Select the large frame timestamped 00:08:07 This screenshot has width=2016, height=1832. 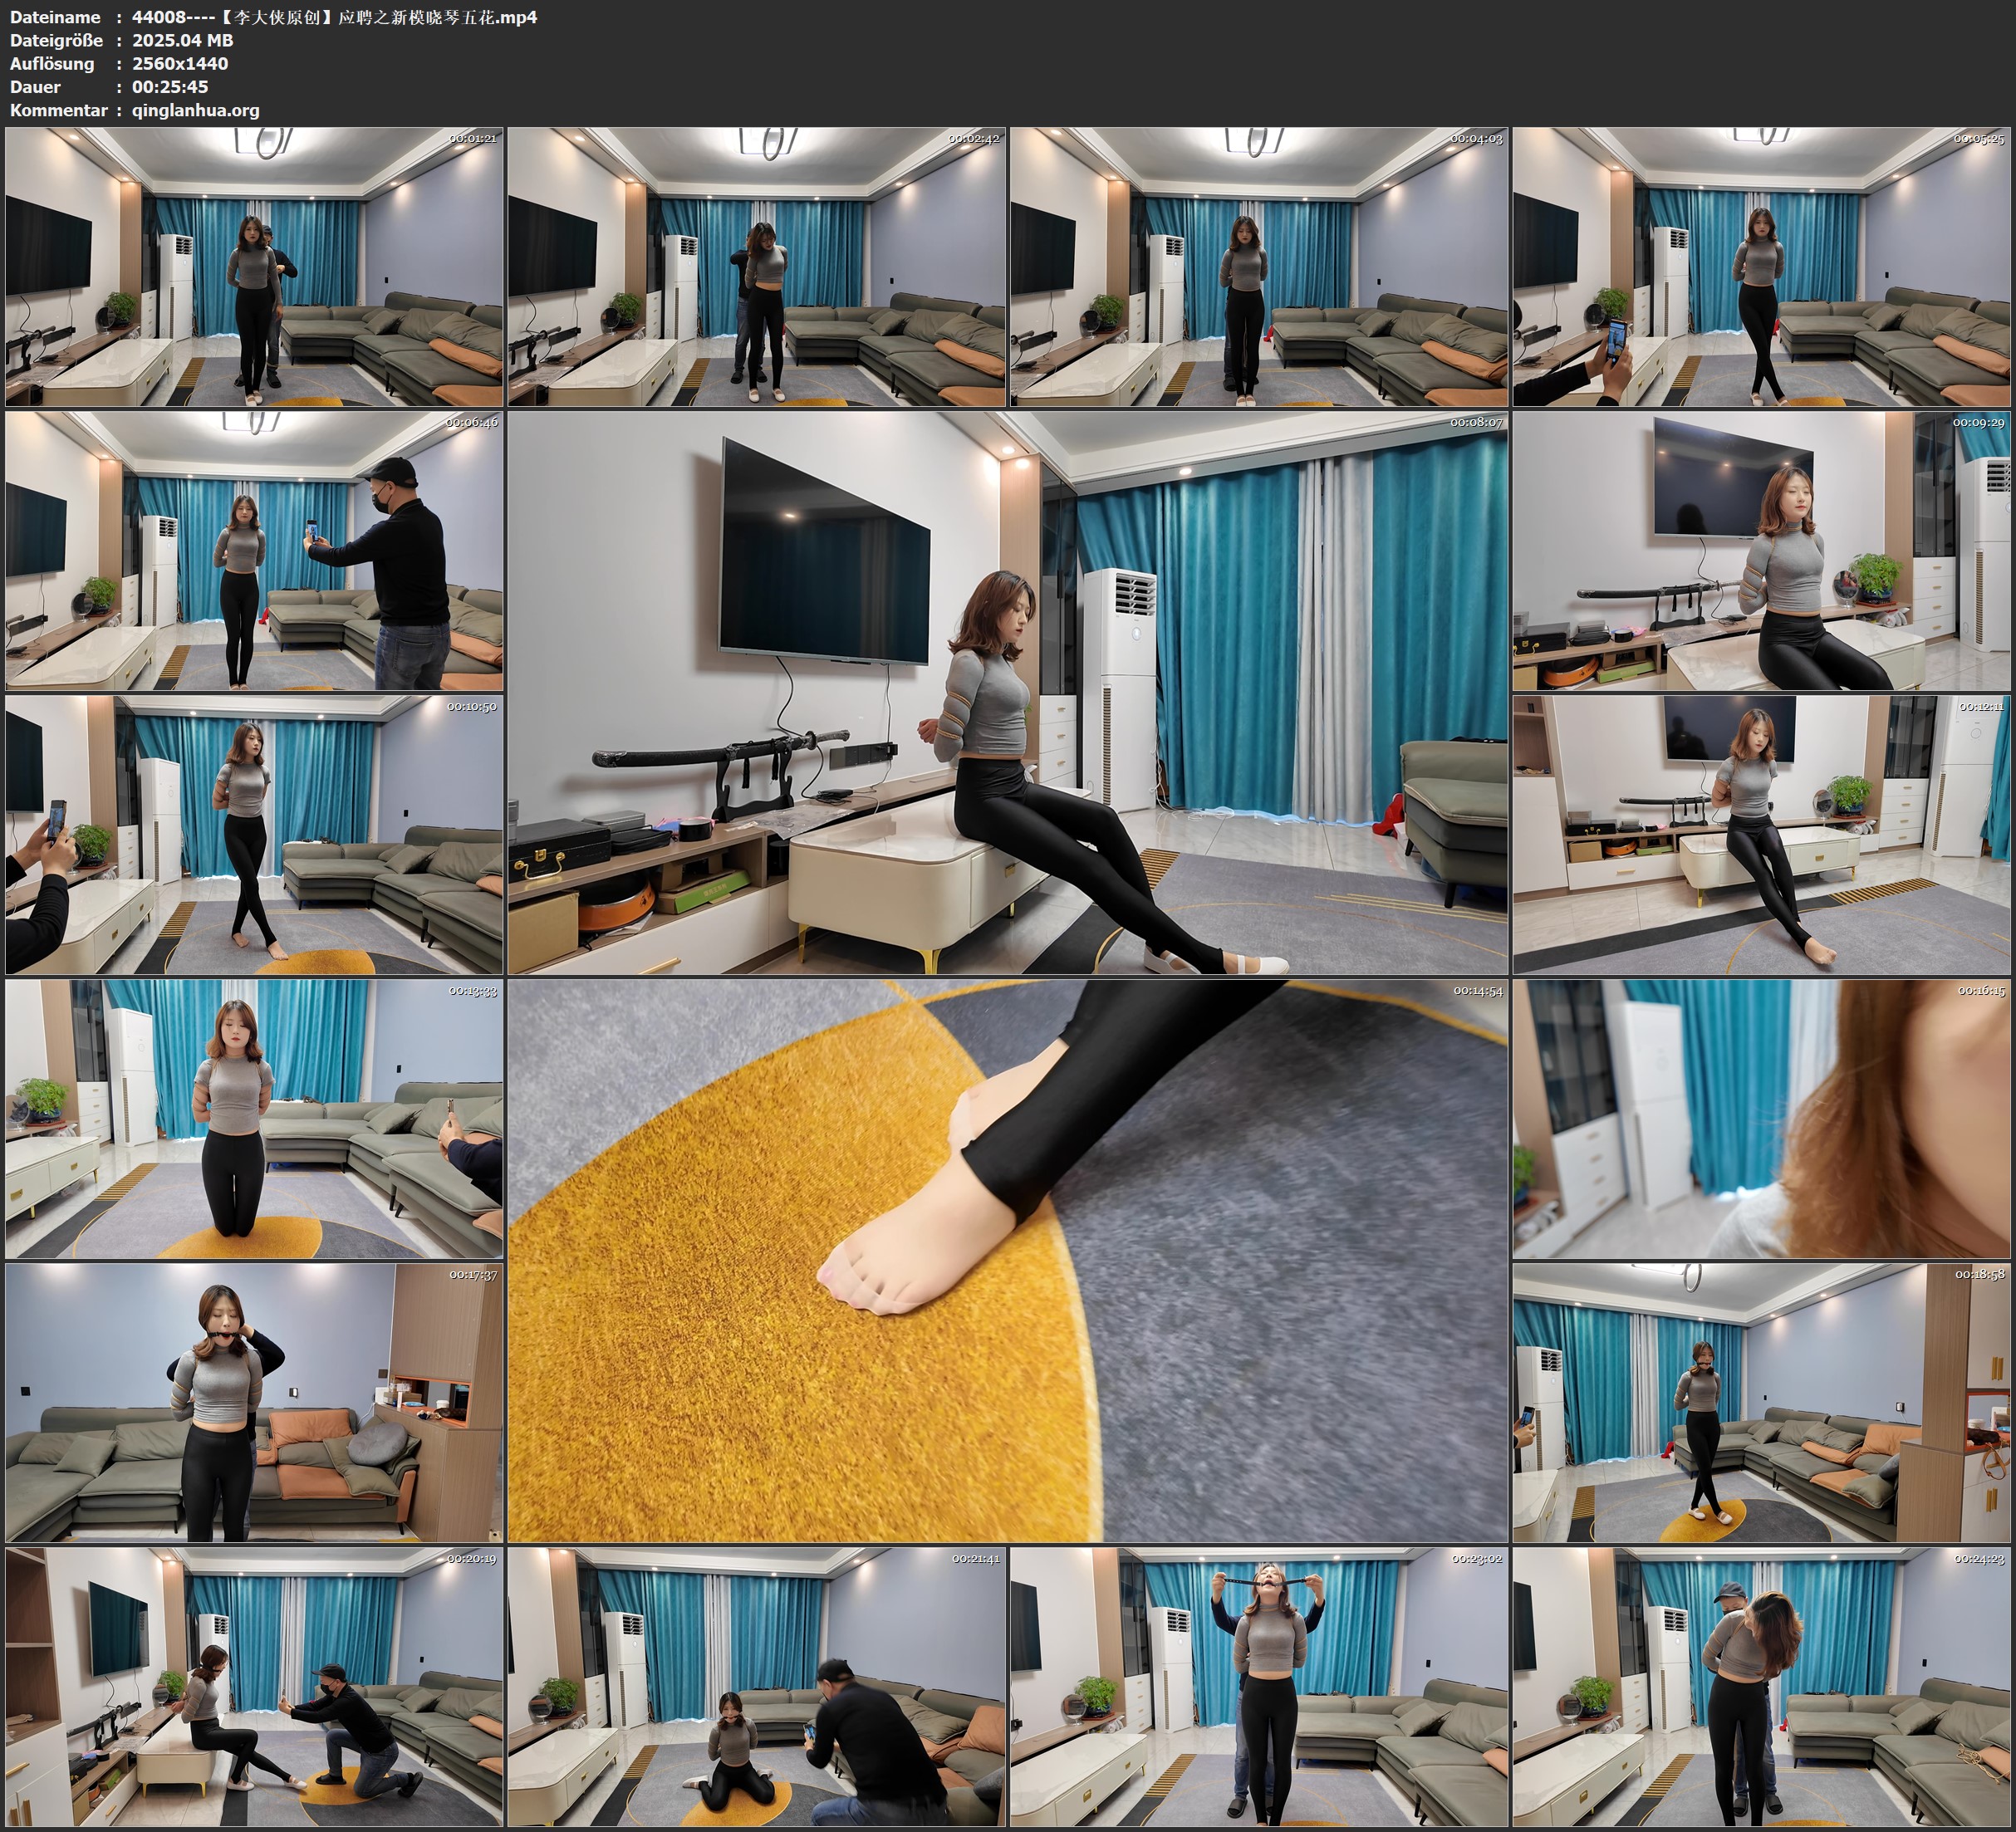pyautogui.click(x=1007, y=692)
